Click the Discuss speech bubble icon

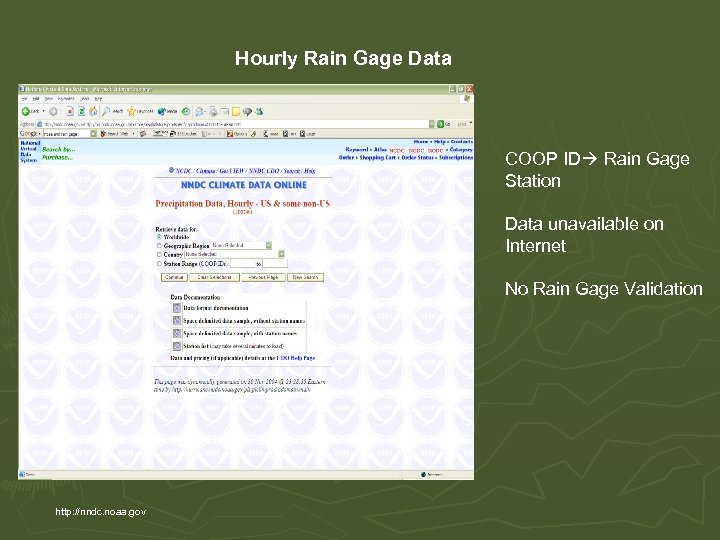click(x=248, y=111)
